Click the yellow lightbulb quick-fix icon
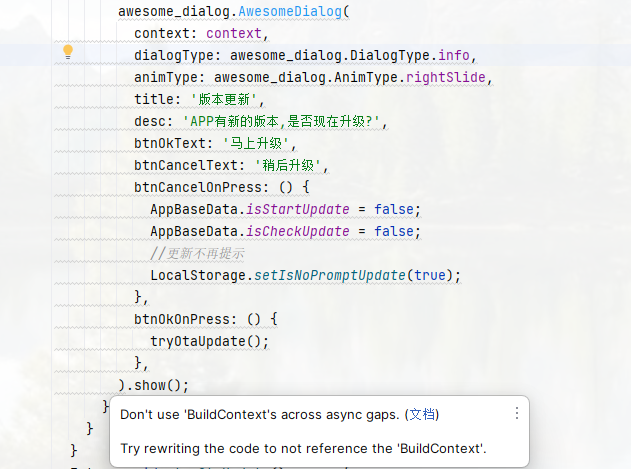 tap(68, 52)
